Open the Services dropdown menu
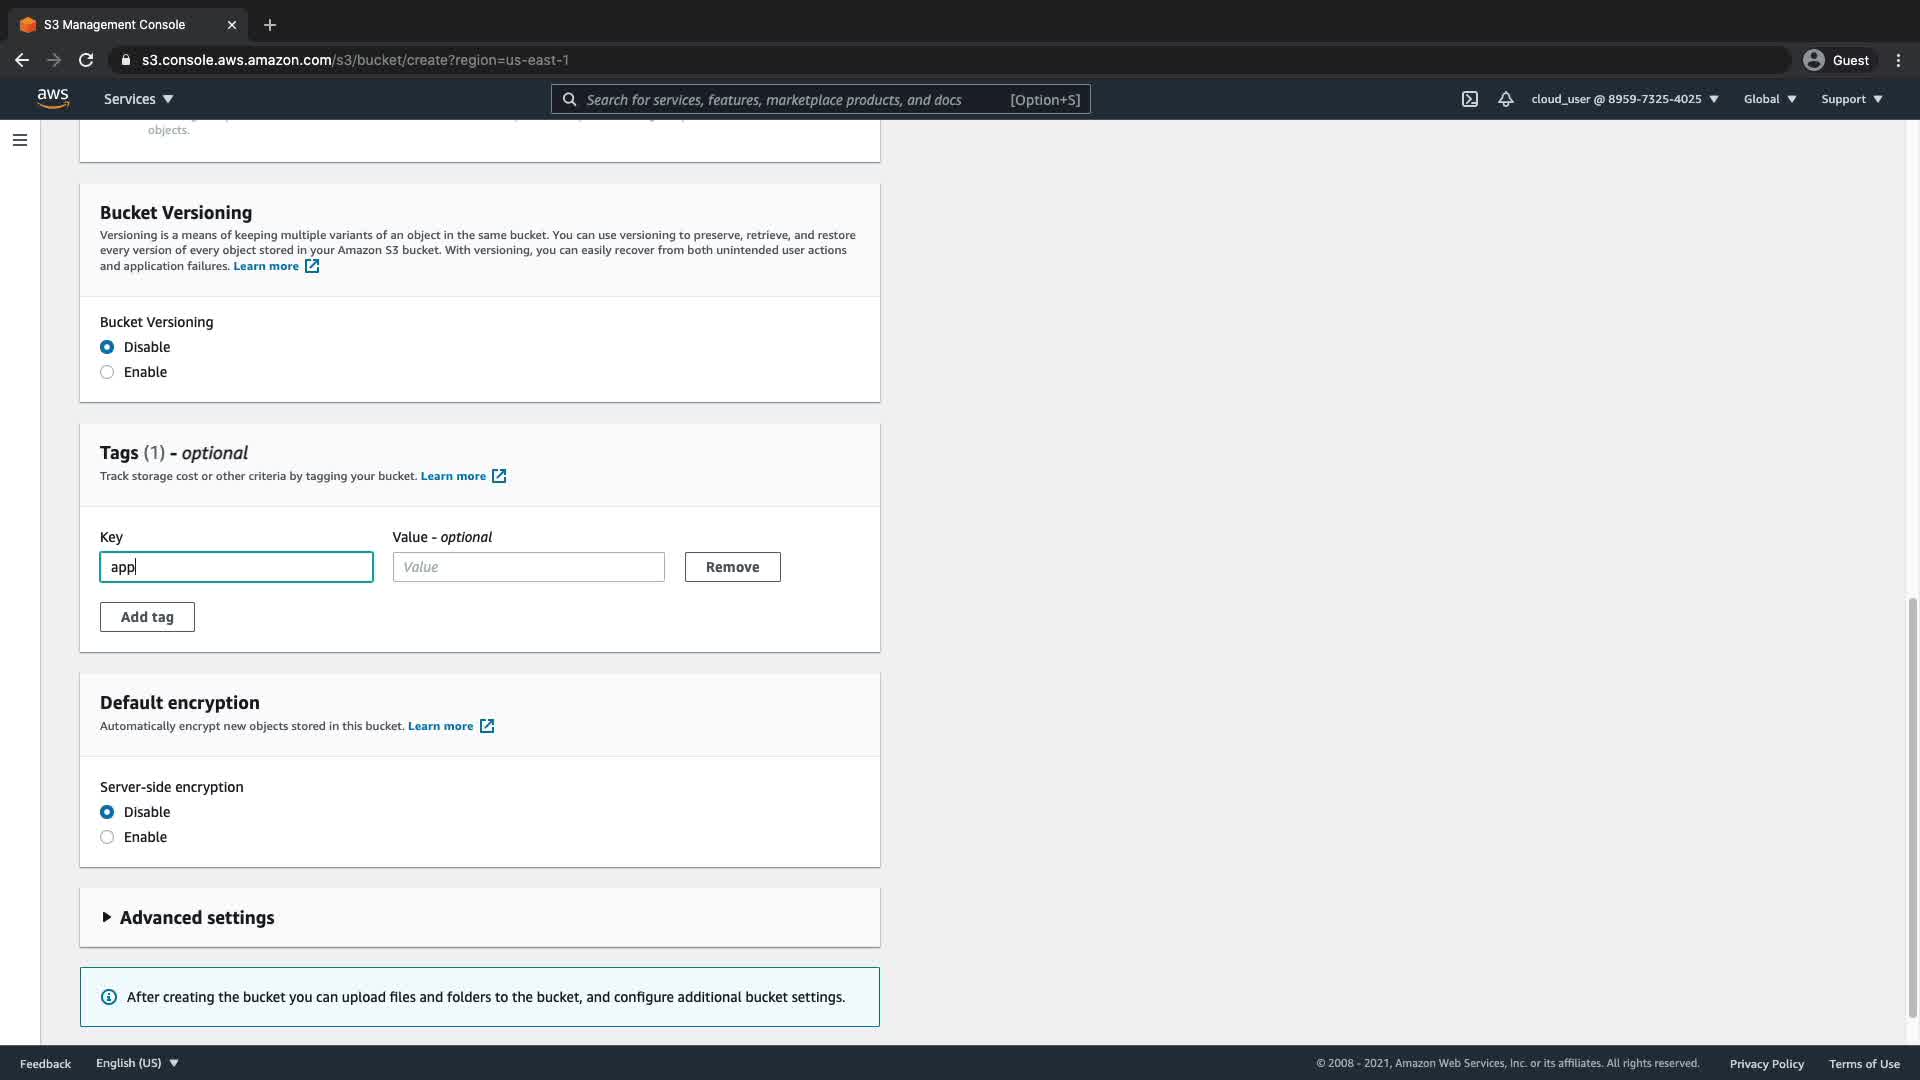This screenshot has height=1080, width=1920. pyautogui.click(x=138, y=99)
